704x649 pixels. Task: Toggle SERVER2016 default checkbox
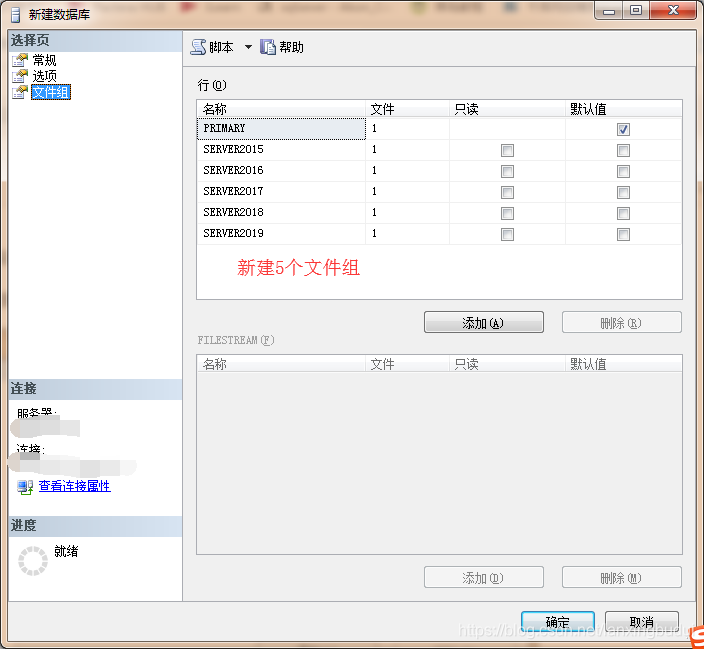click(623, 171)
